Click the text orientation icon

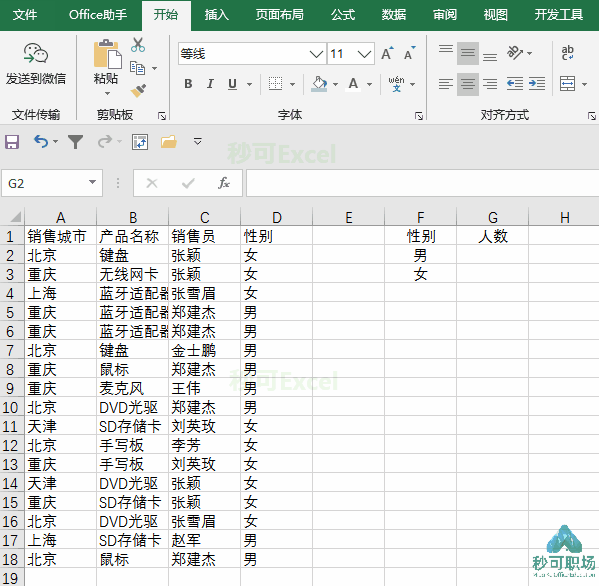coord(515,53)
